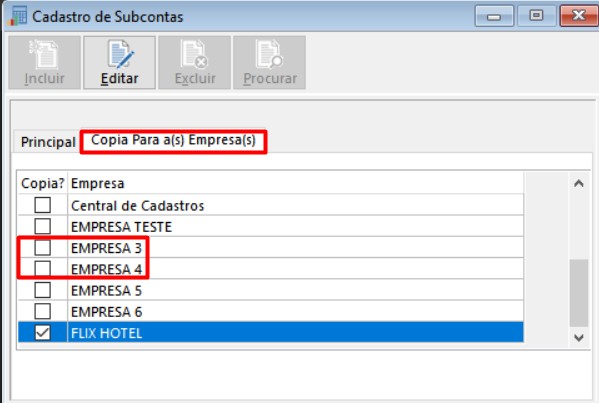Screen dimensions: 599x403
Task: Select the FLIX HOTEL row text
Action: click(106, 333)
